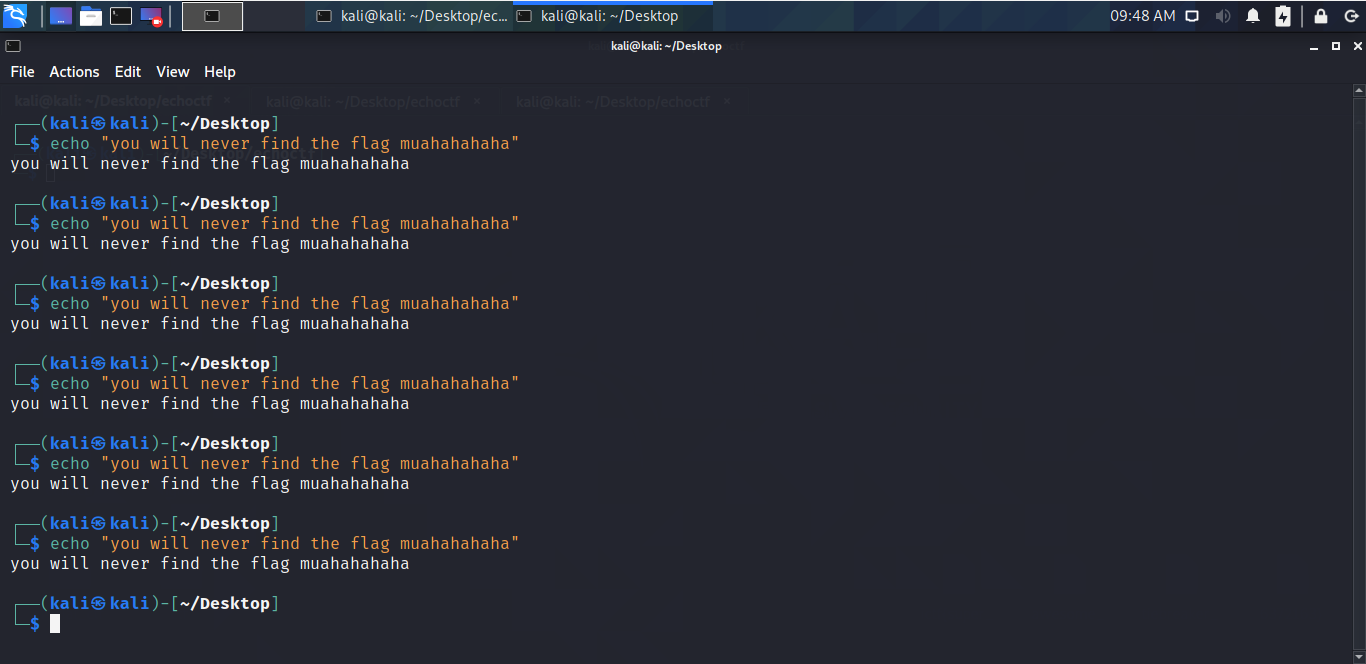Open the View menu

click(x=173, y=72)
